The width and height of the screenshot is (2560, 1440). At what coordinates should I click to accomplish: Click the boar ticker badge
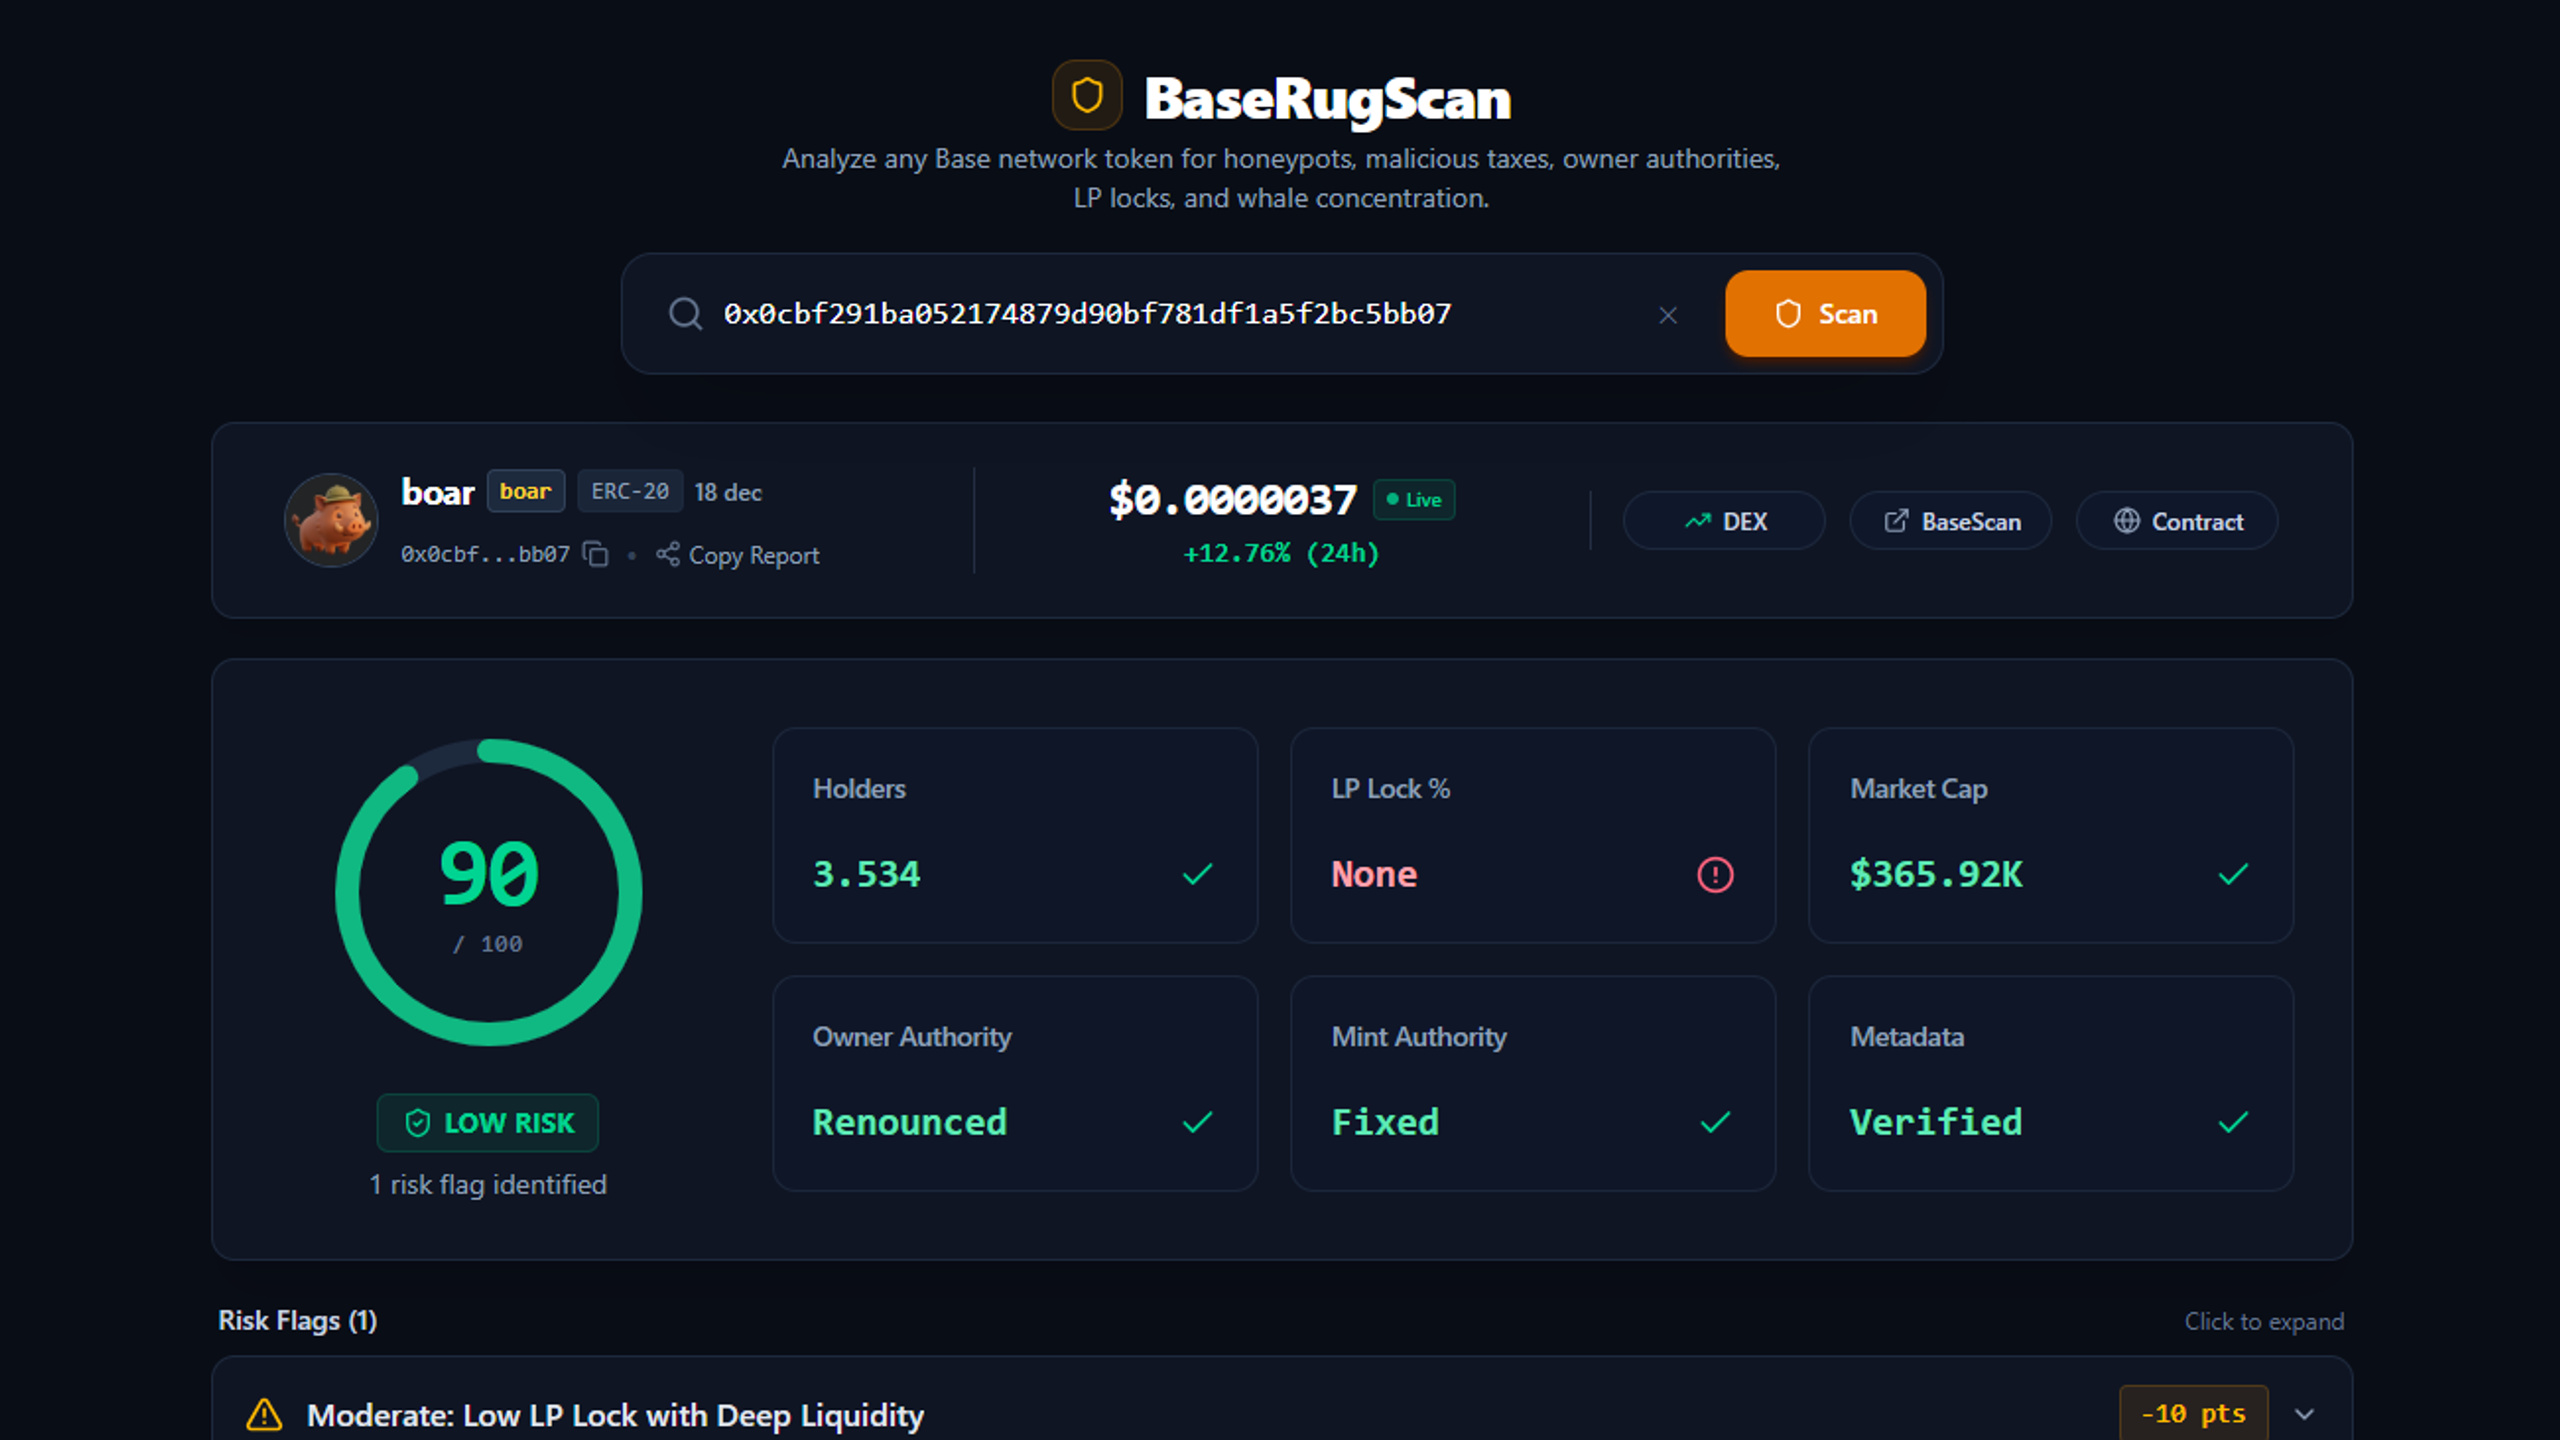[526, 491]
